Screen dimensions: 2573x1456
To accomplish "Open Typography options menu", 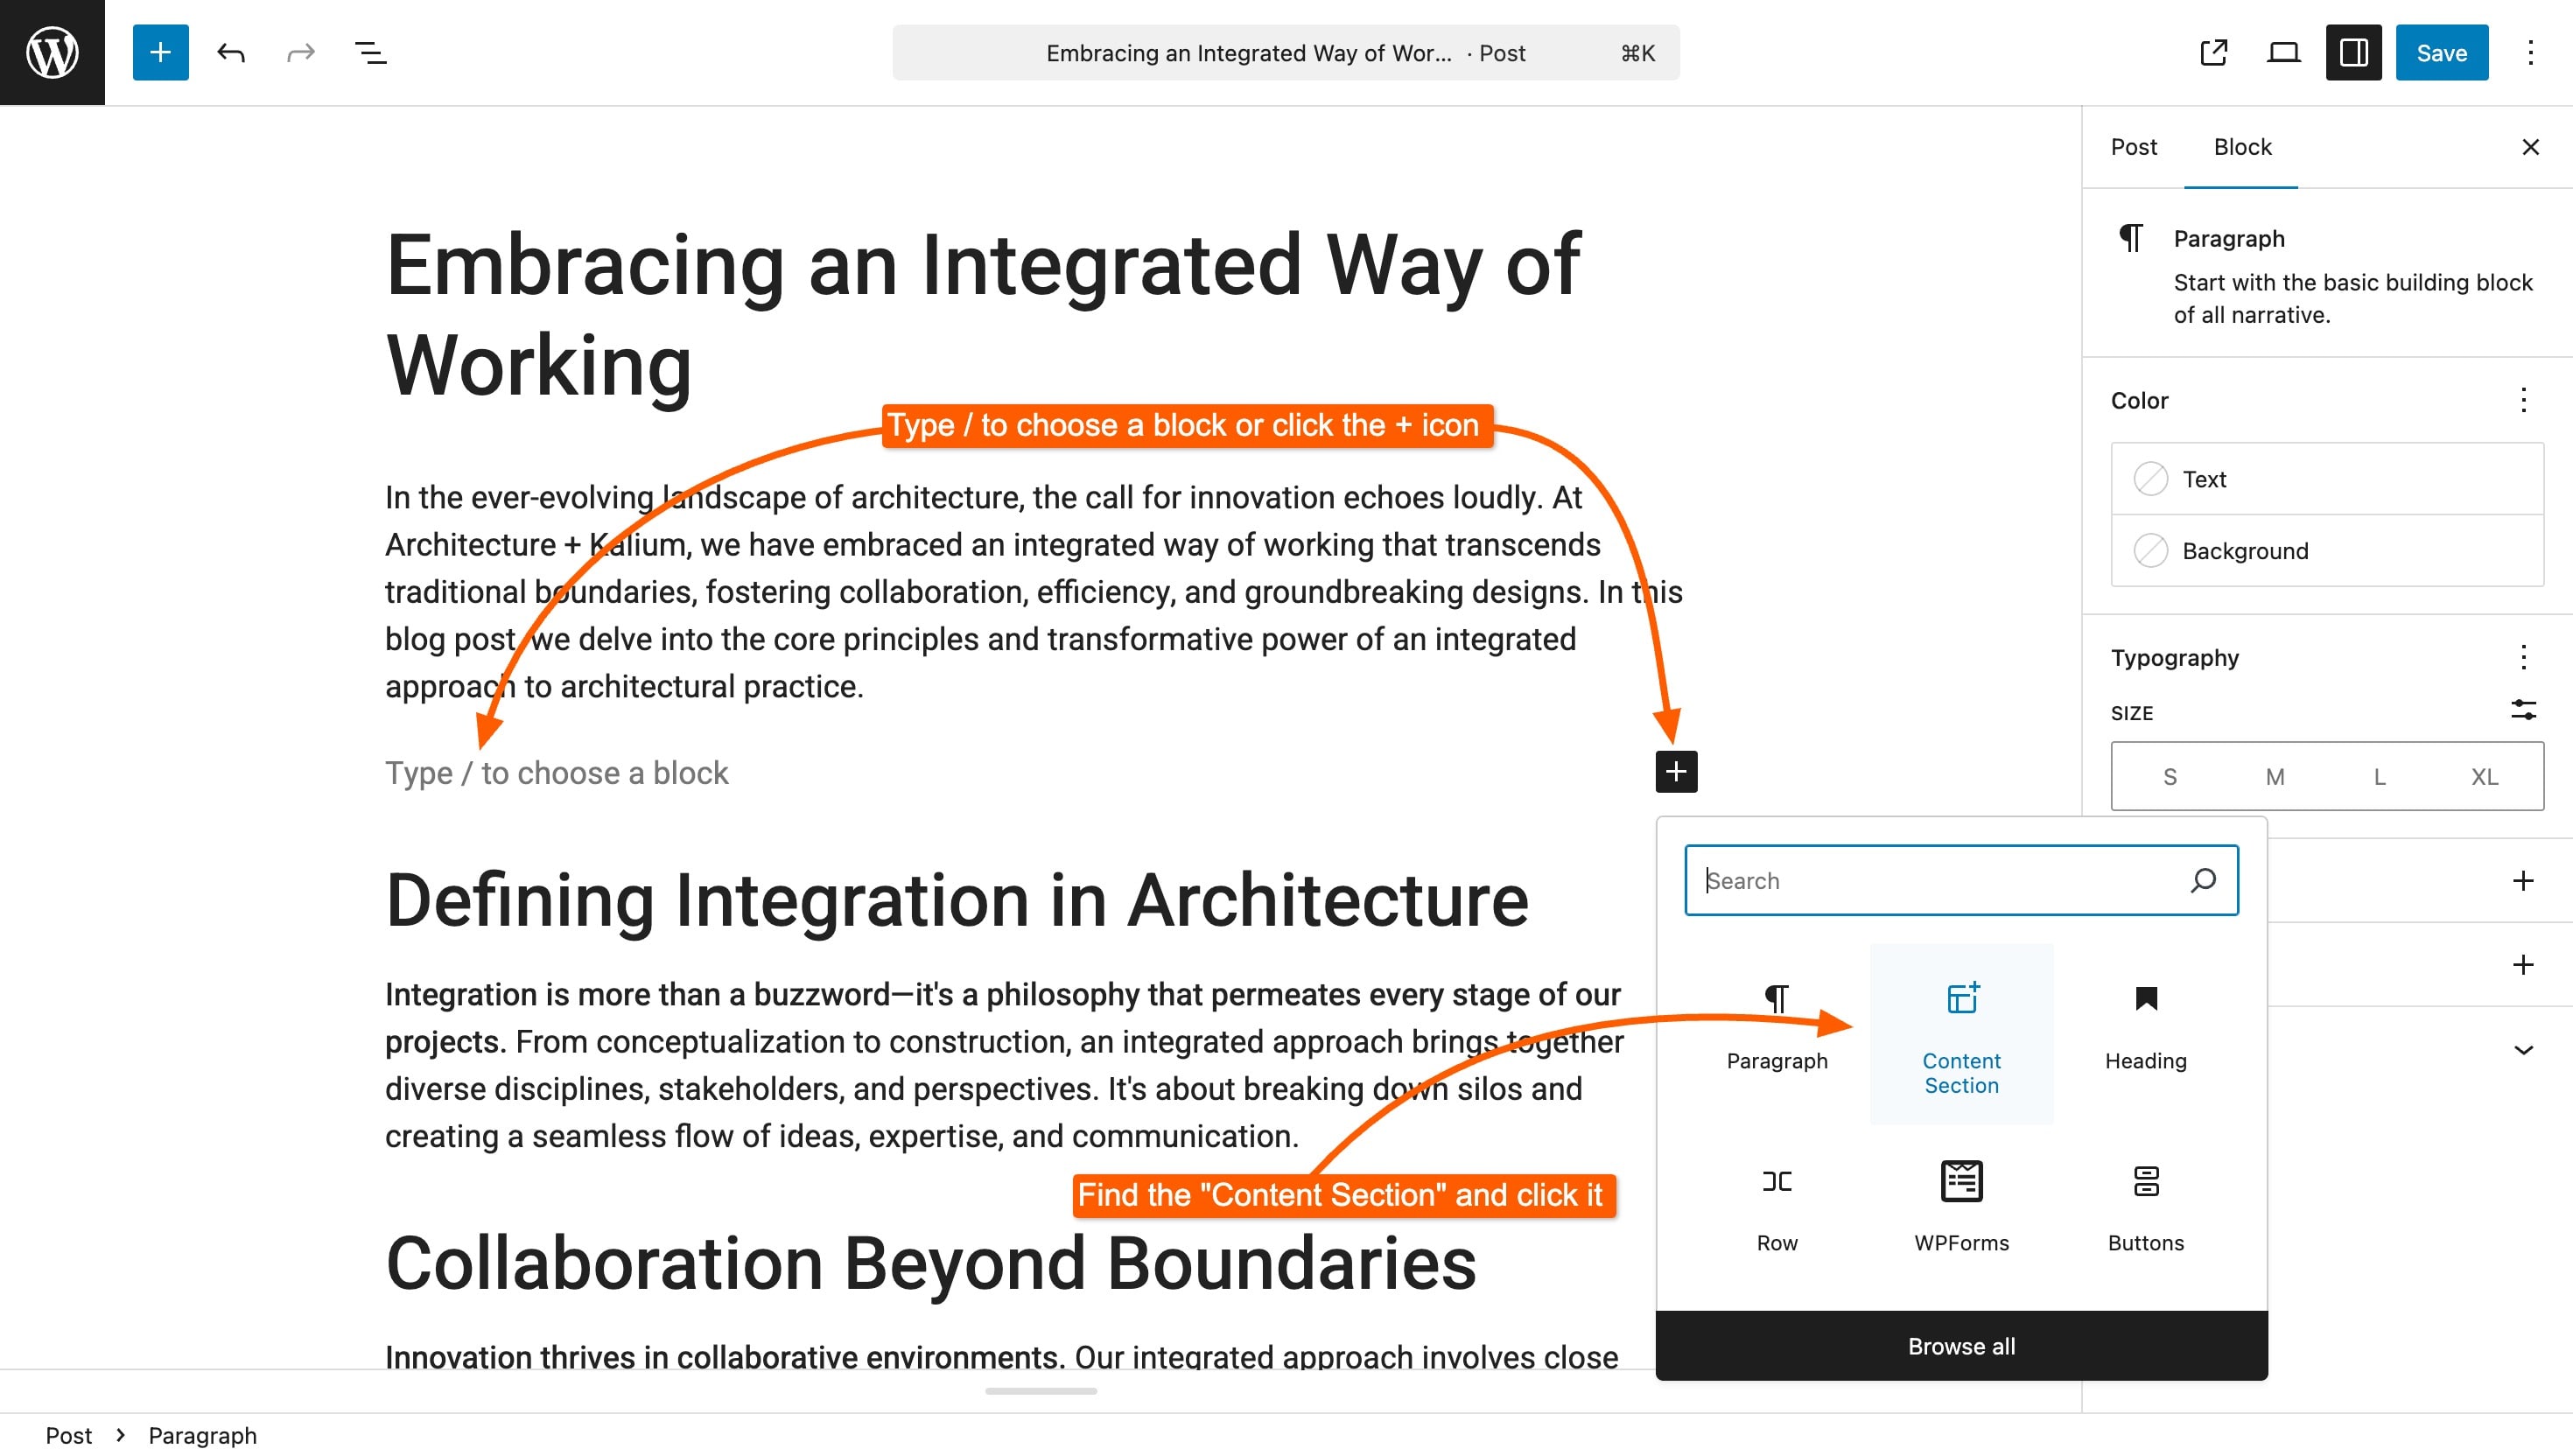I will (x=2523, y=658).
